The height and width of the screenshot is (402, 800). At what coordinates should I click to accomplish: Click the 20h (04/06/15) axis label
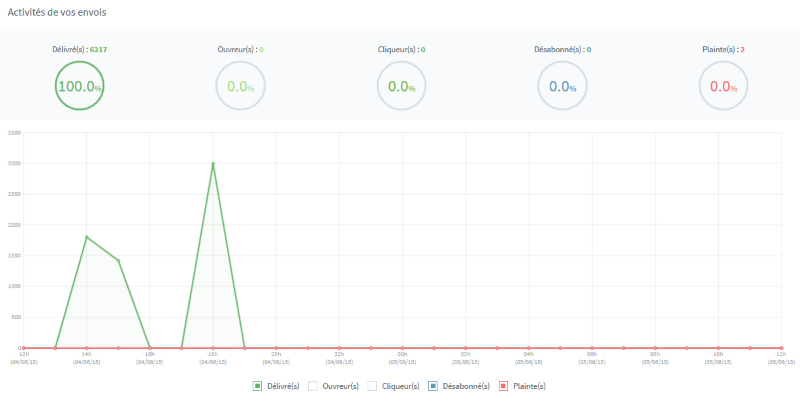coord(276,358)
